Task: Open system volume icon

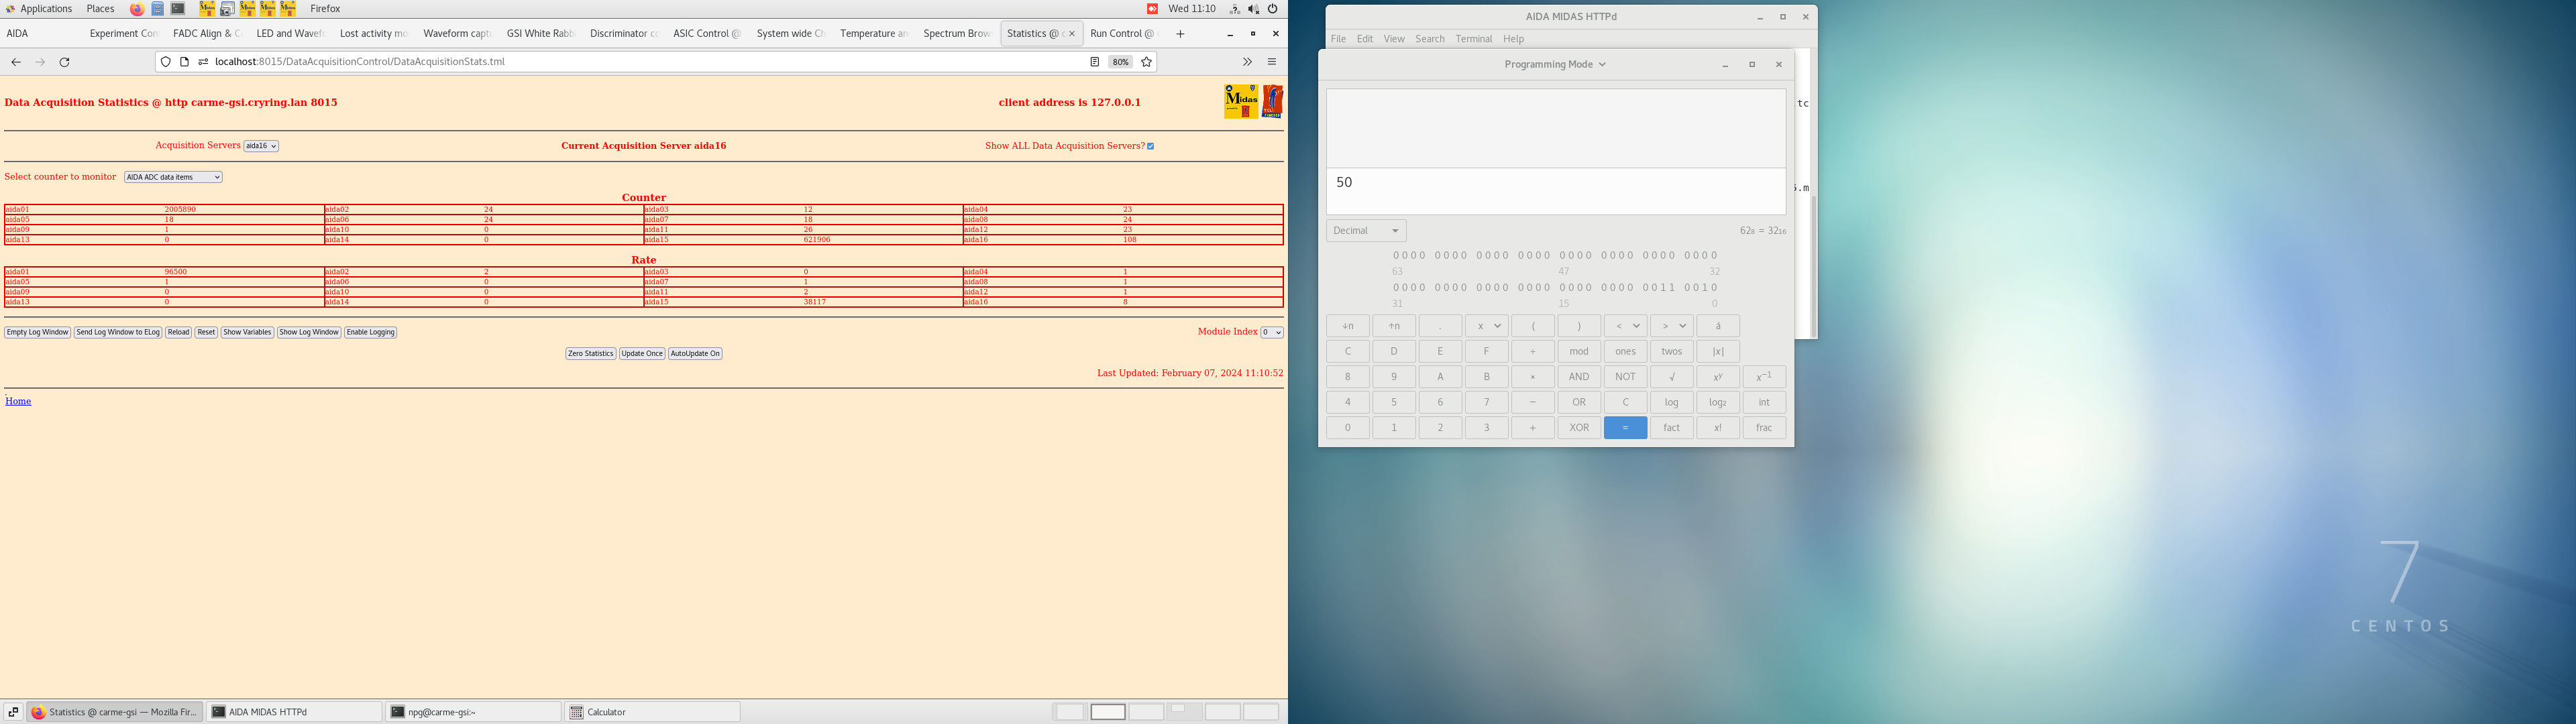Action: coord(1253,9)
